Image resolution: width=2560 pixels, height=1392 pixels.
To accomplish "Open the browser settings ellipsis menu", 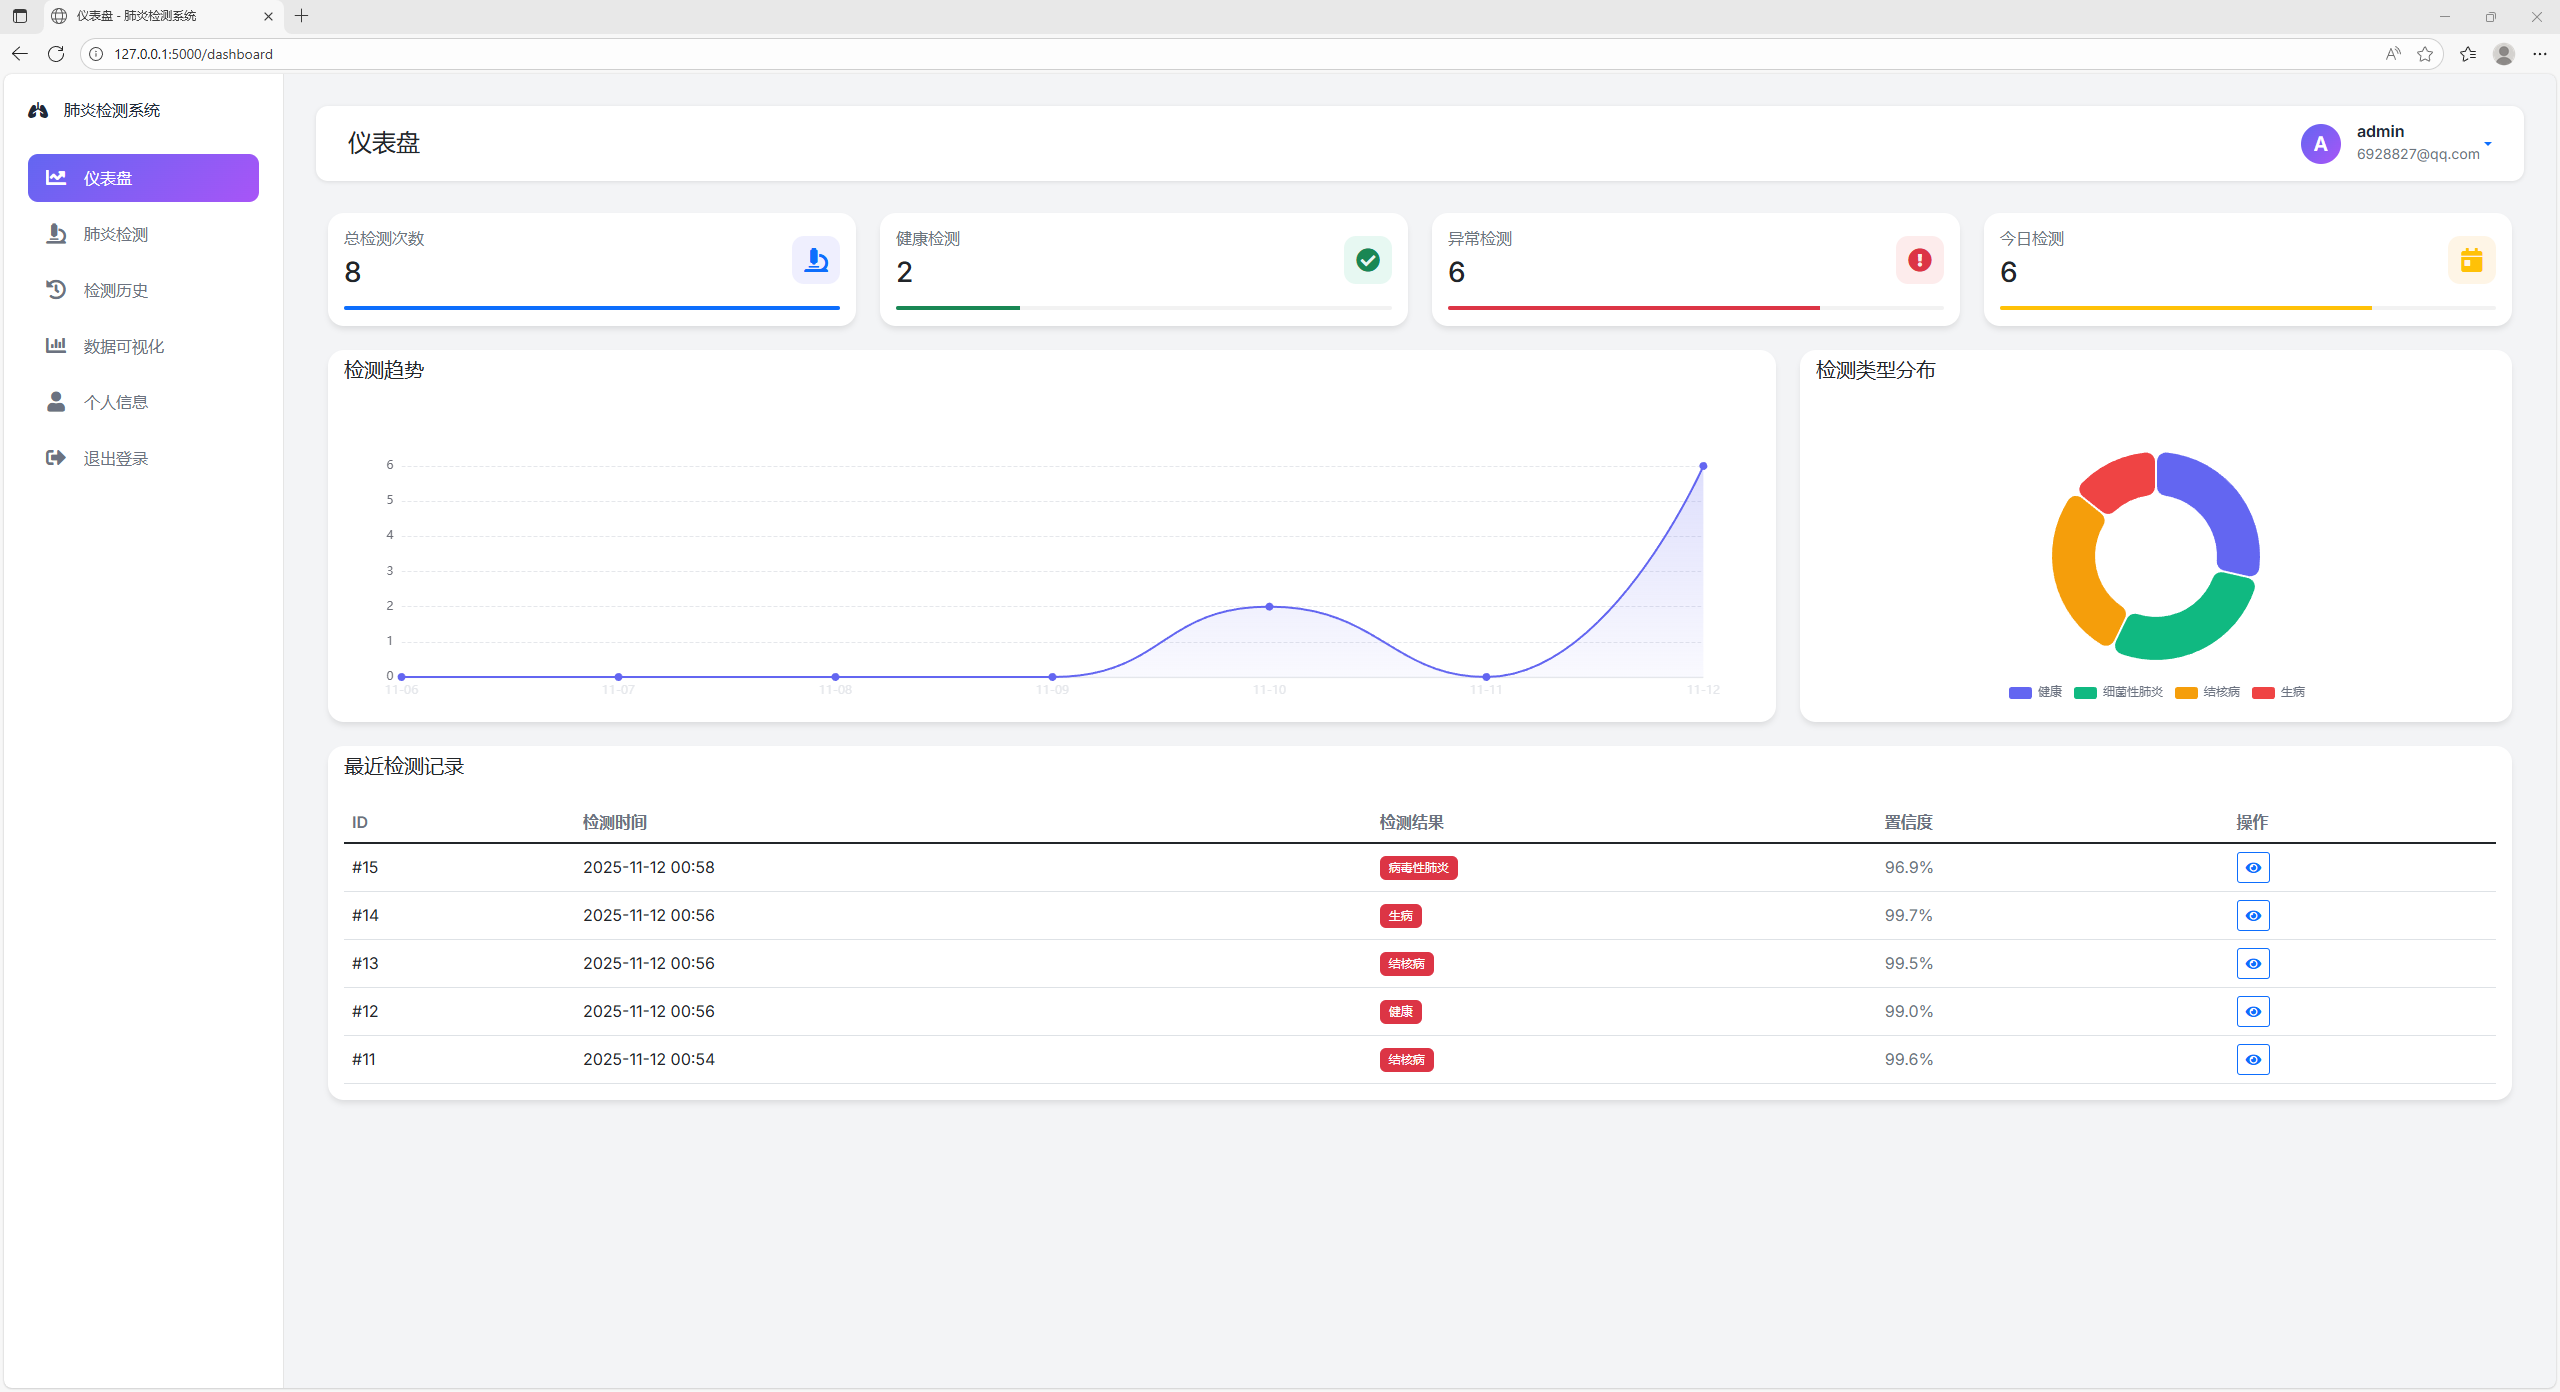I will tap(2539, 54).
